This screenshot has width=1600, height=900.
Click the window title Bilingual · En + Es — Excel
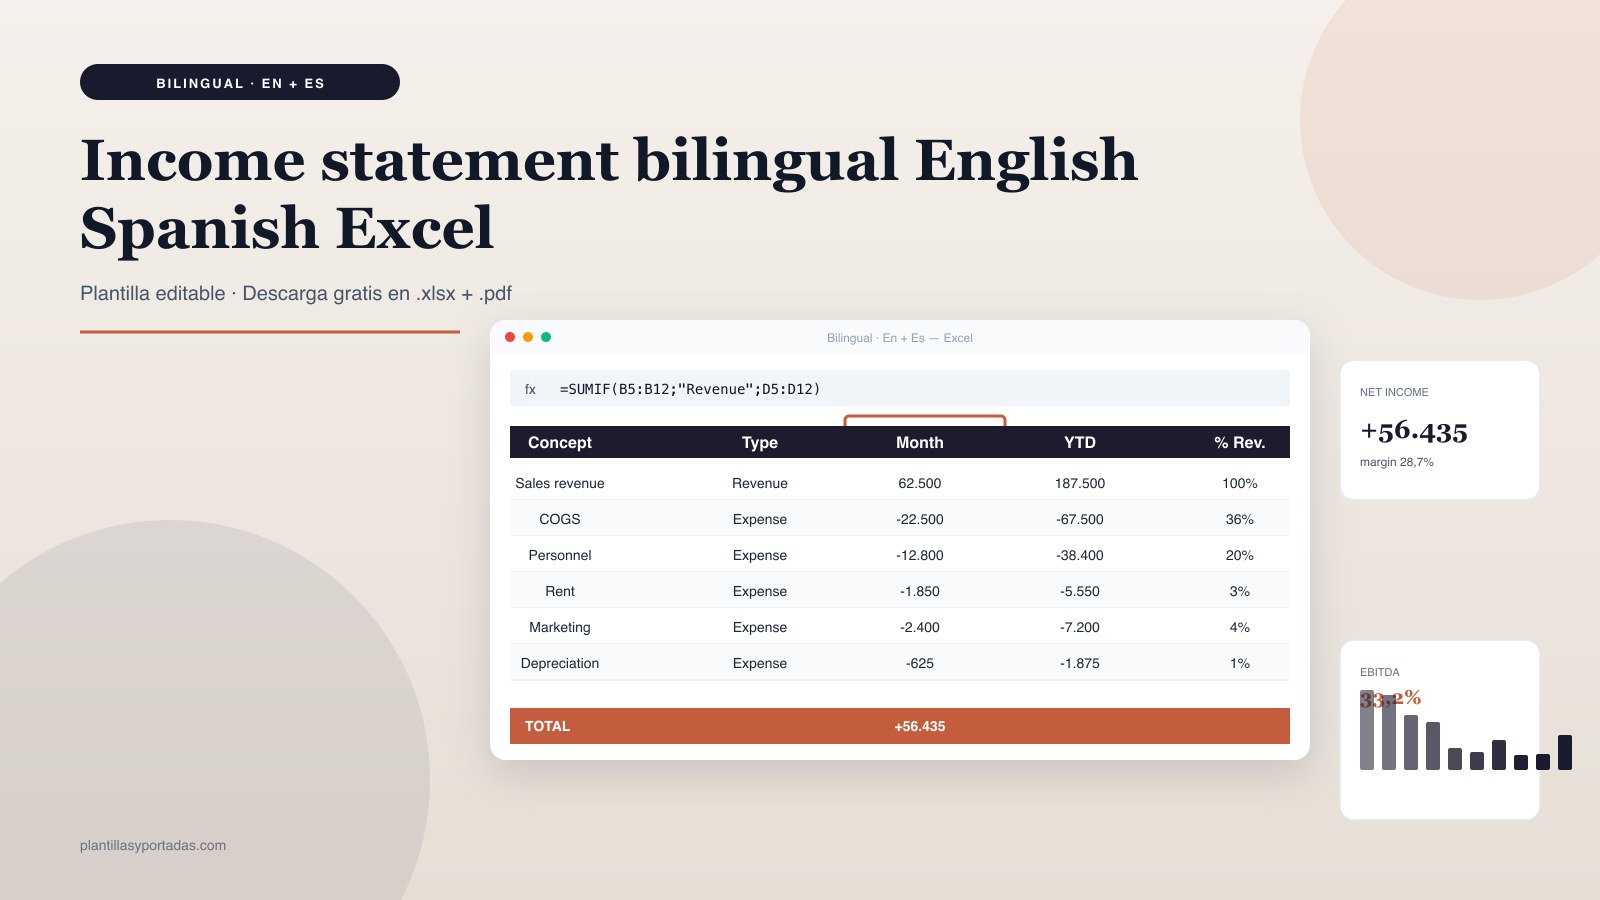tap(900, 338)
